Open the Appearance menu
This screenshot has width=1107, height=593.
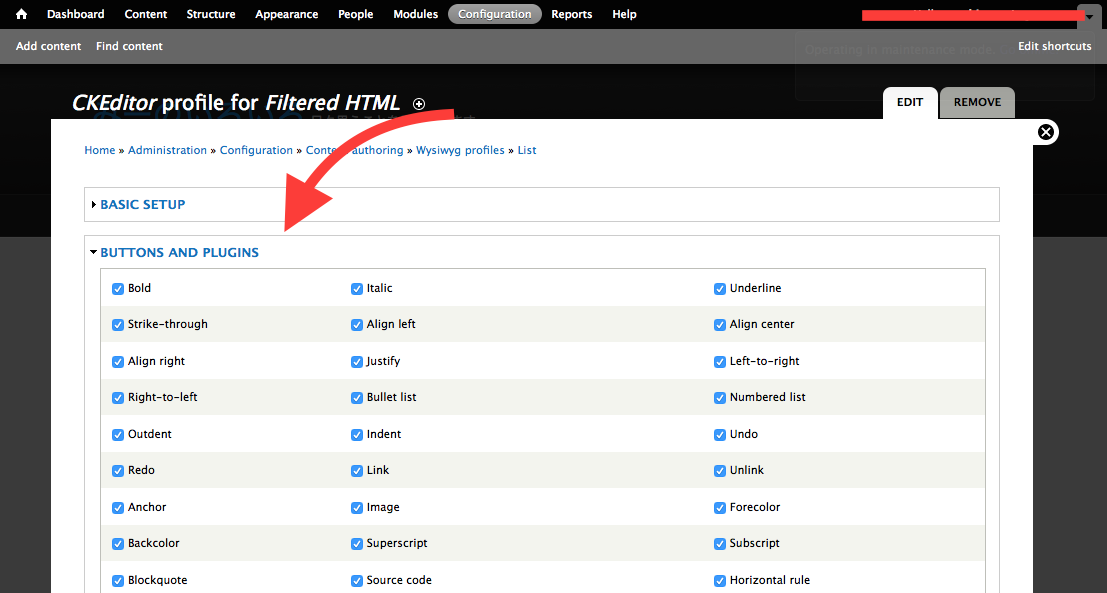287,14
